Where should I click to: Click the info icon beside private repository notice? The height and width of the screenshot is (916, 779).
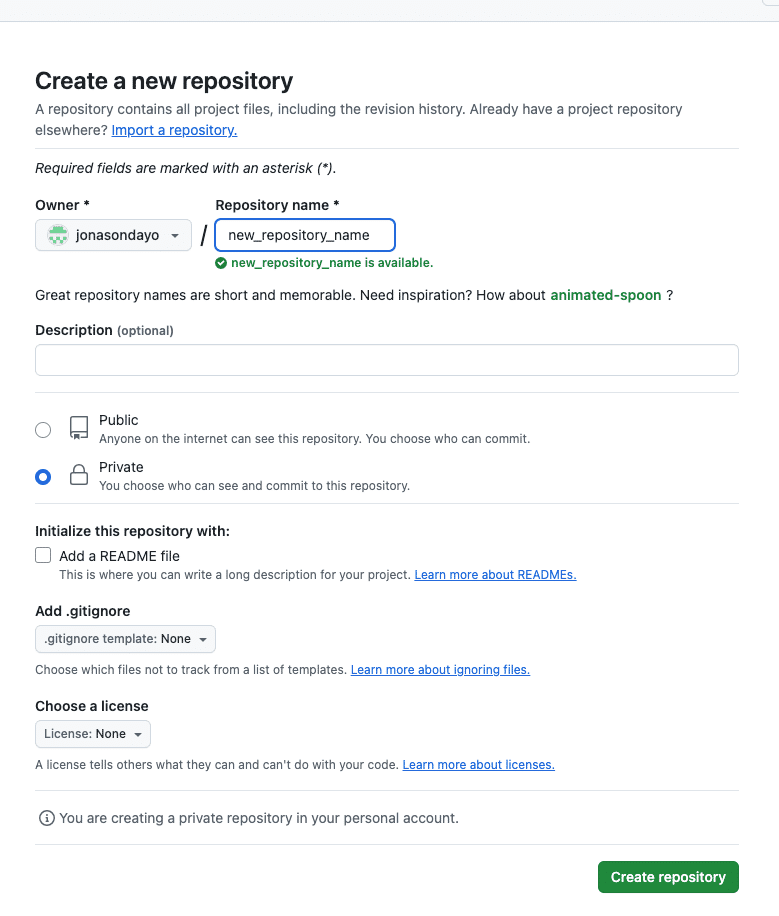(x=47, y=818)
